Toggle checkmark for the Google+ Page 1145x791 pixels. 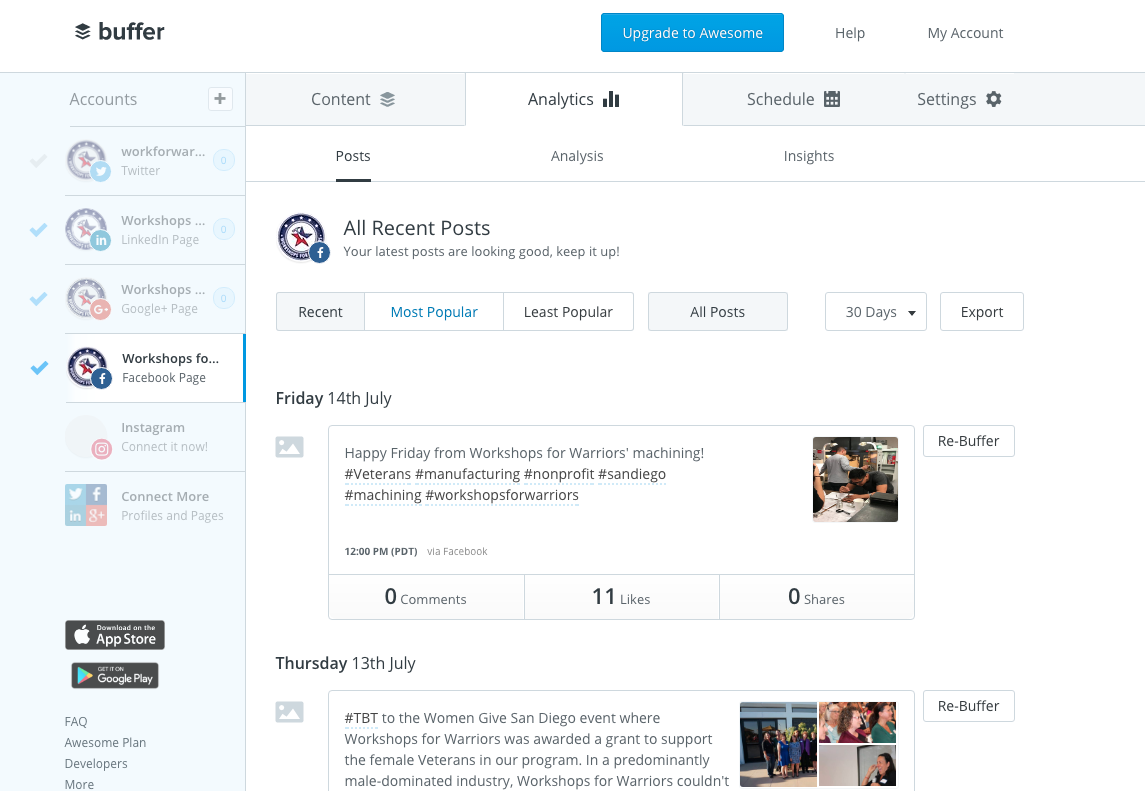coord(39,299)
